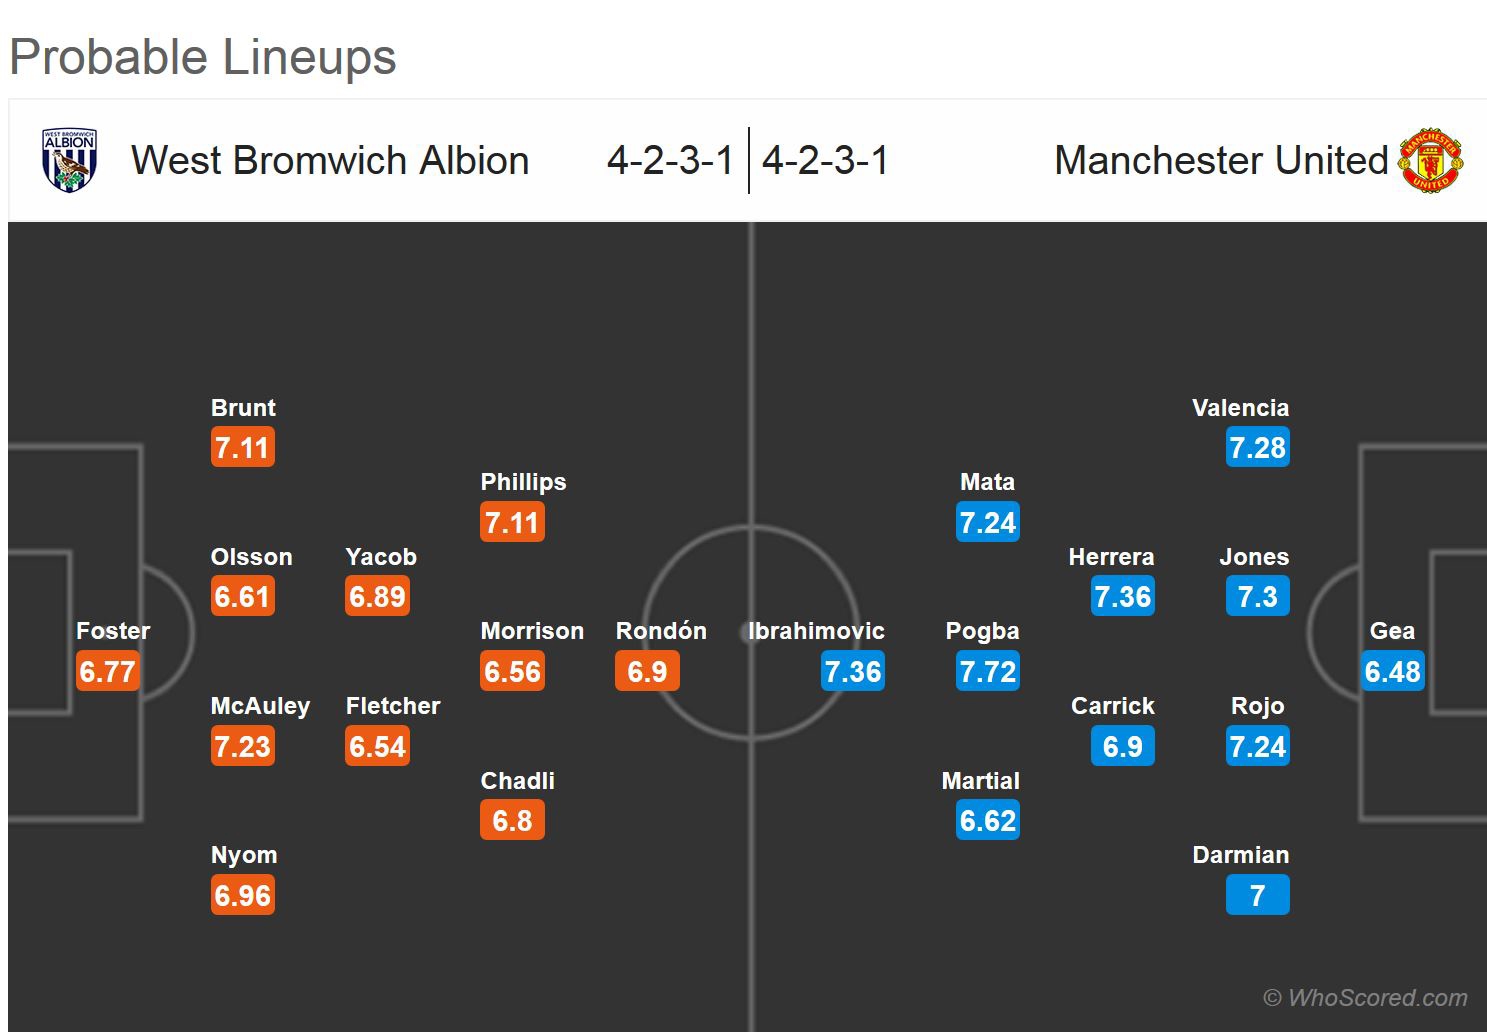Screen dimensions: 1487x1032
Task: Select player name McAuley
Action: 260,706
